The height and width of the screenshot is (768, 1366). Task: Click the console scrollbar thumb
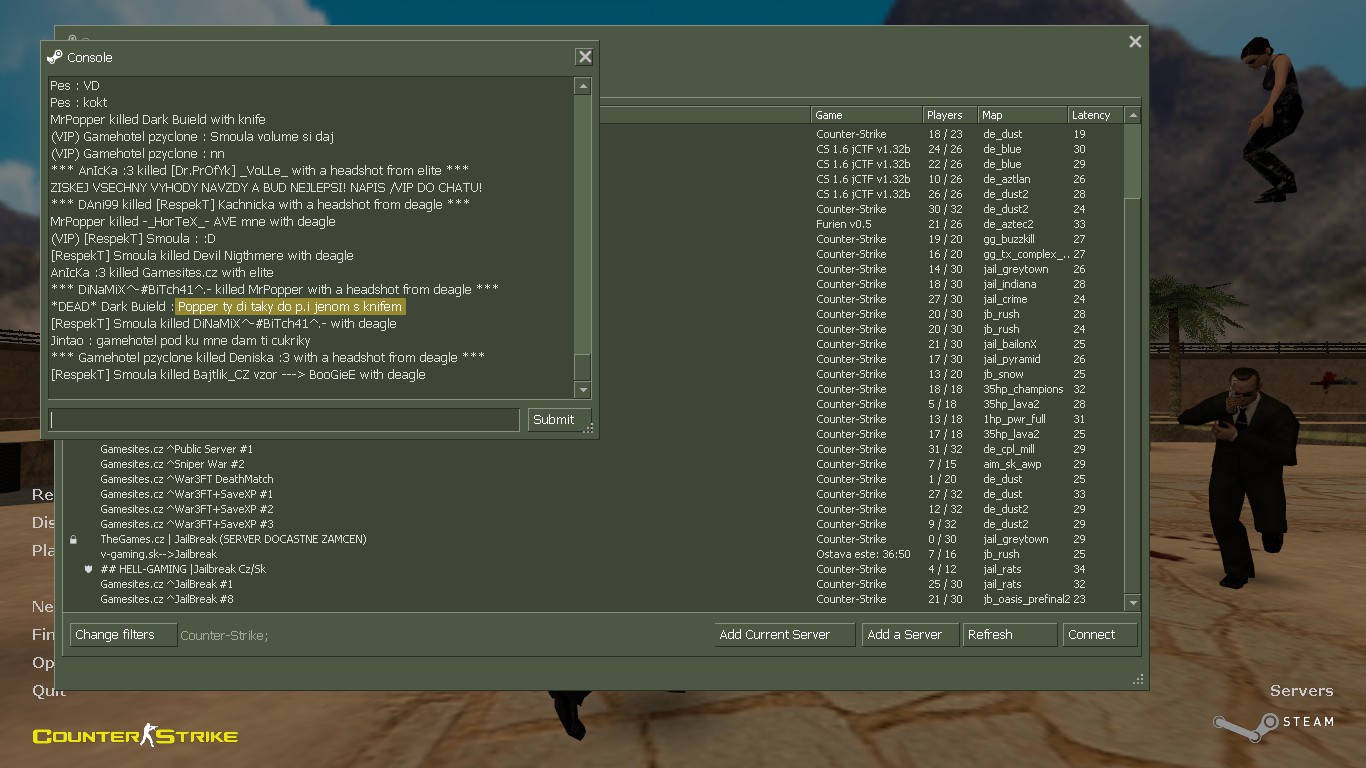pos(582,366)
